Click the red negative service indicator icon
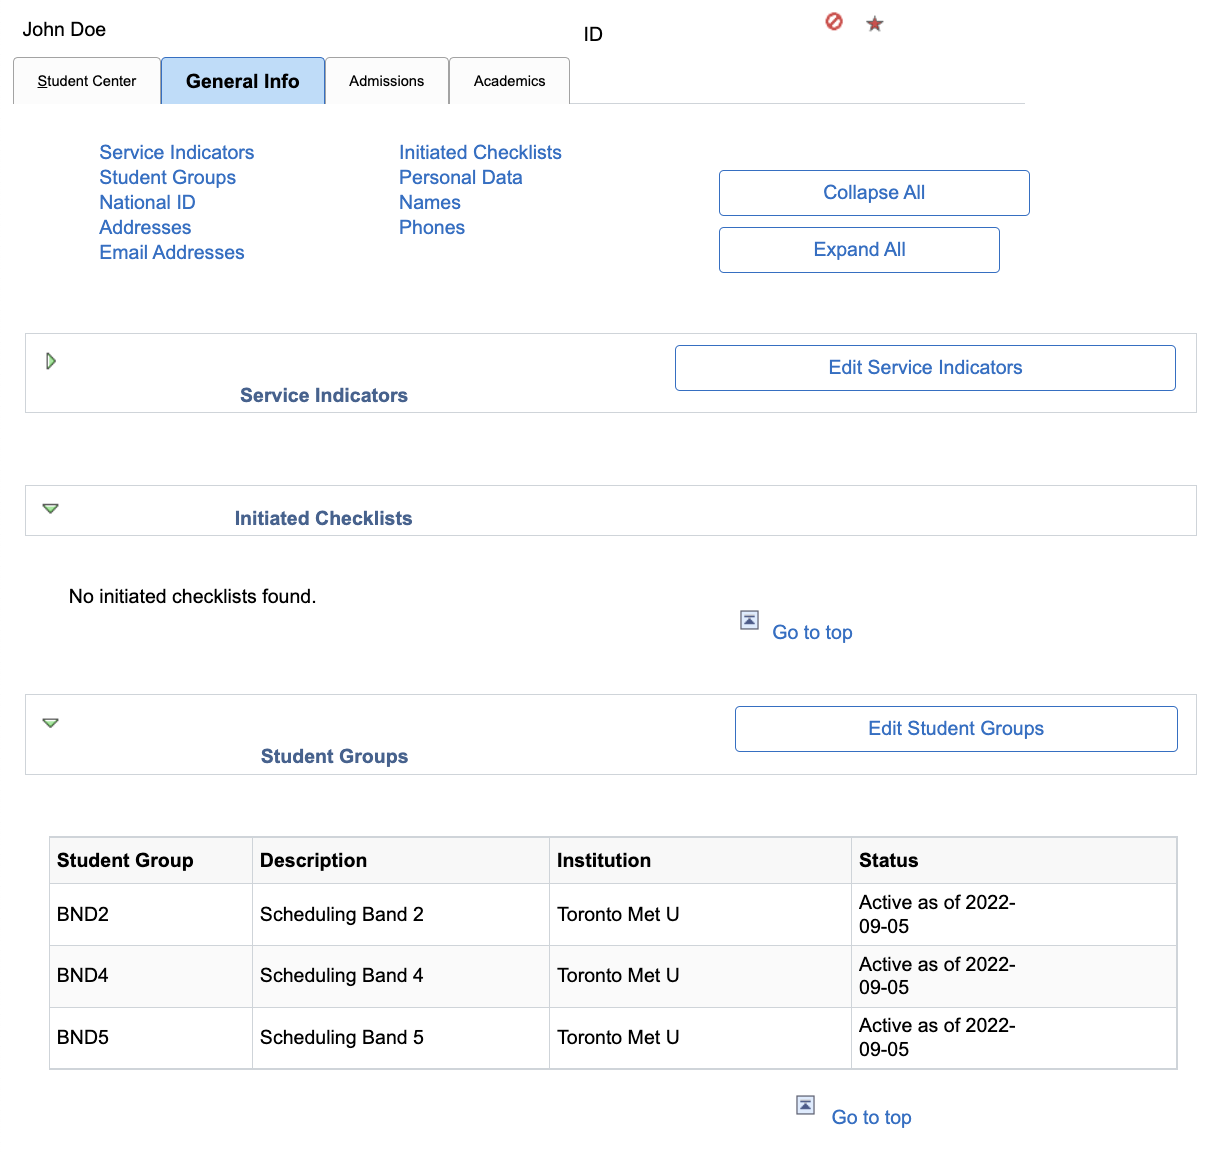Image resolution: width=1220 pixels, height=1152 pixels. [x=834, y=22]
